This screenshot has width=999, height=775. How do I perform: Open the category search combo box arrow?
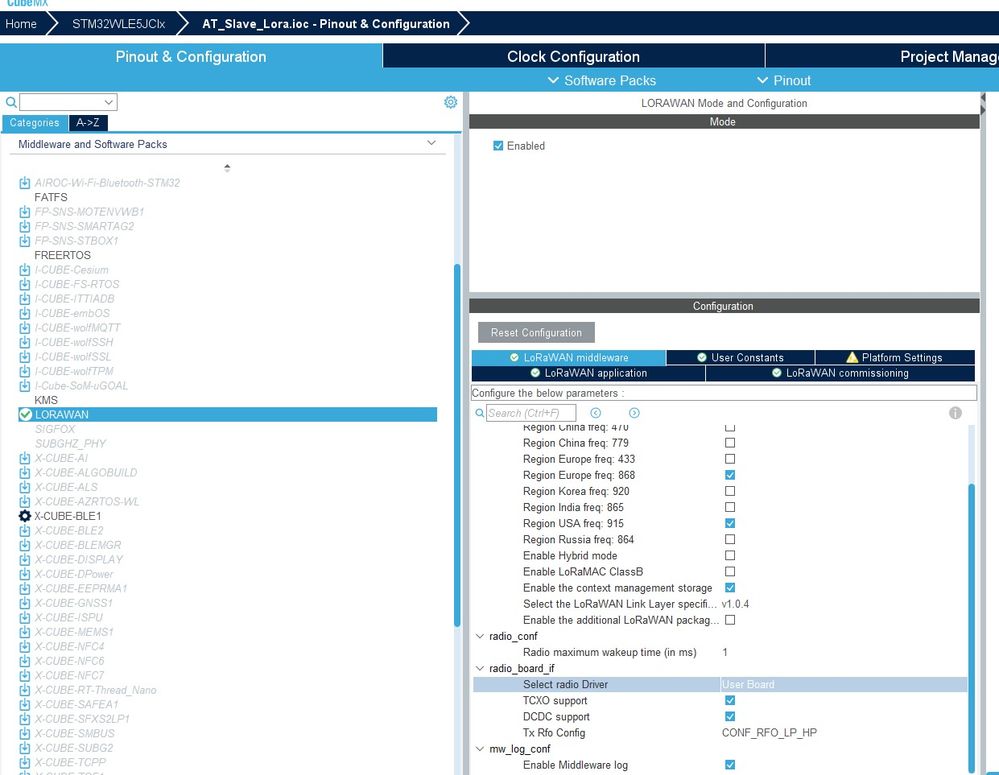[x=109, y=102]
